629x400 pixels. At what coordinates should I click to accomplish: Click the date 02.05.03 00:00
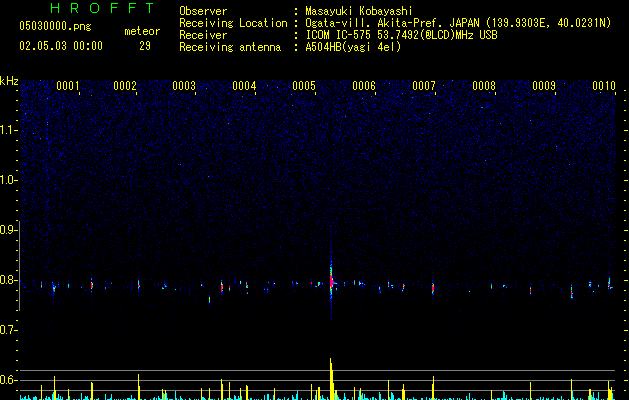(x=61, y=46)
